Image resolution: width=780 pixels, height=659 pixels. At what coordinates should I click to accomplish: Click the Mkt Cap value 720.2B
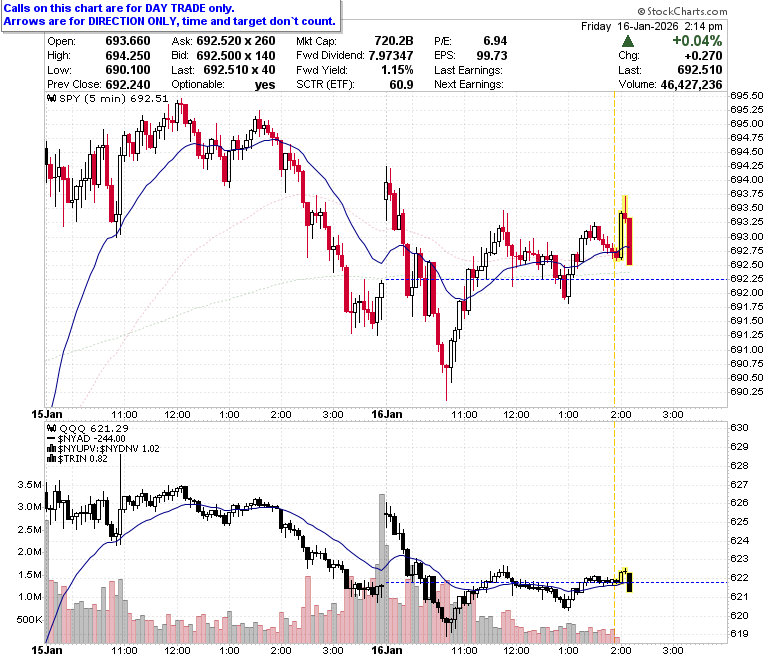click(x=394, y=41)
